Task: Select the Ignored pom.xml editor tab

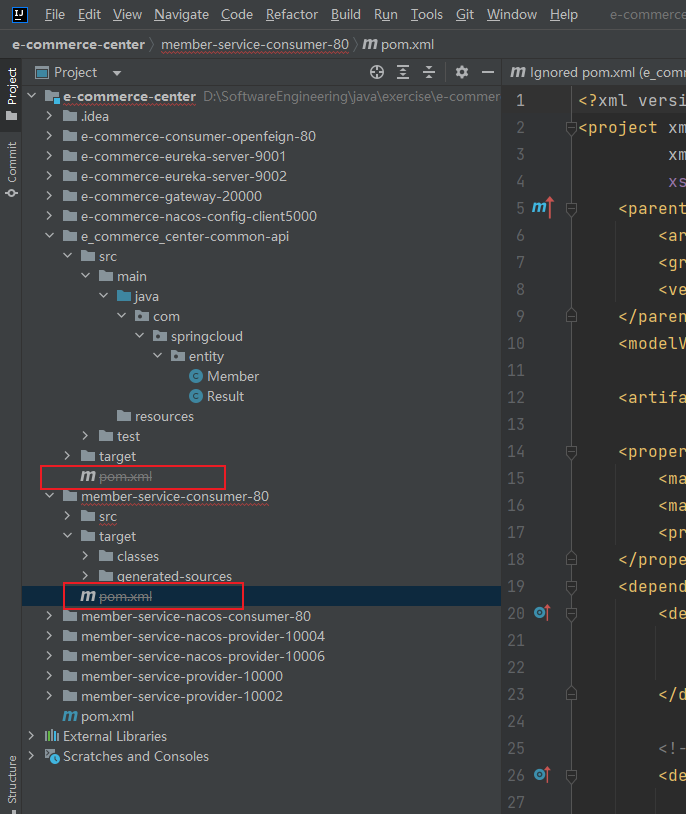Action: tap(597, 72)
